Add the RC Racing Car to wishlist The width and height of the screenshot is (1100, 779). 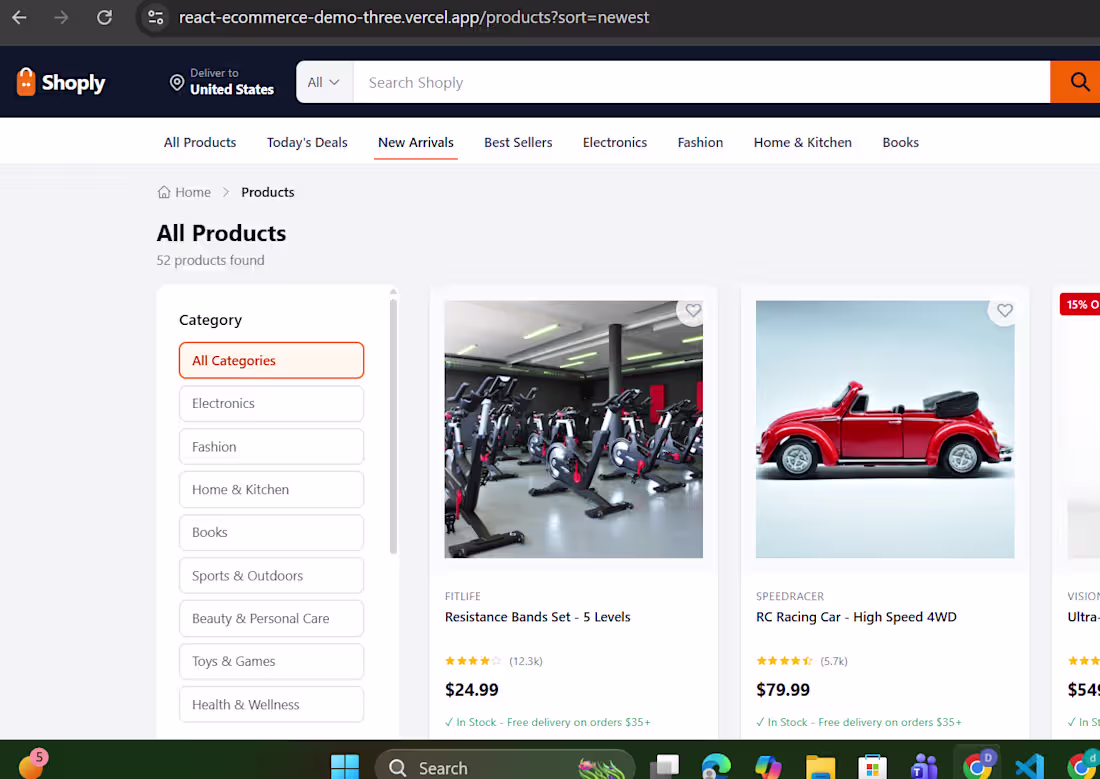(1004, 311)
